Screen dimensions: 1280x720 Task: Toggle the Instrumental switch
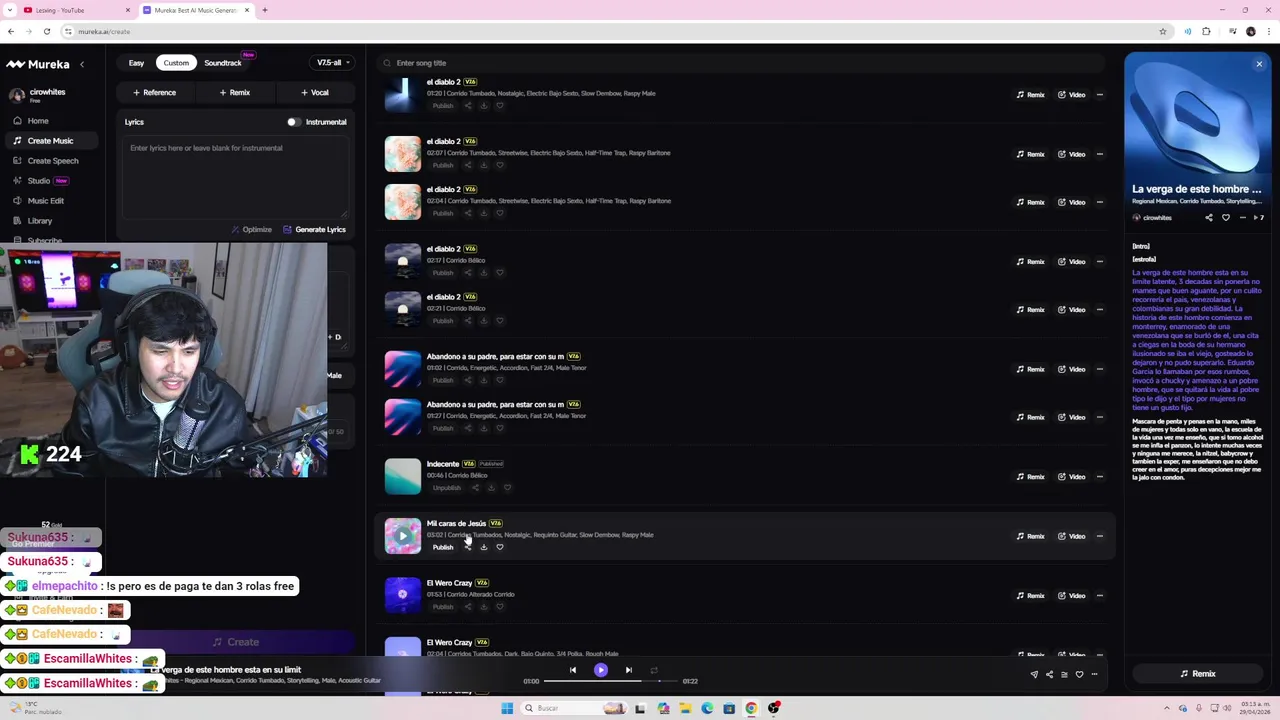pyautogui.click(x=293, y=122)
